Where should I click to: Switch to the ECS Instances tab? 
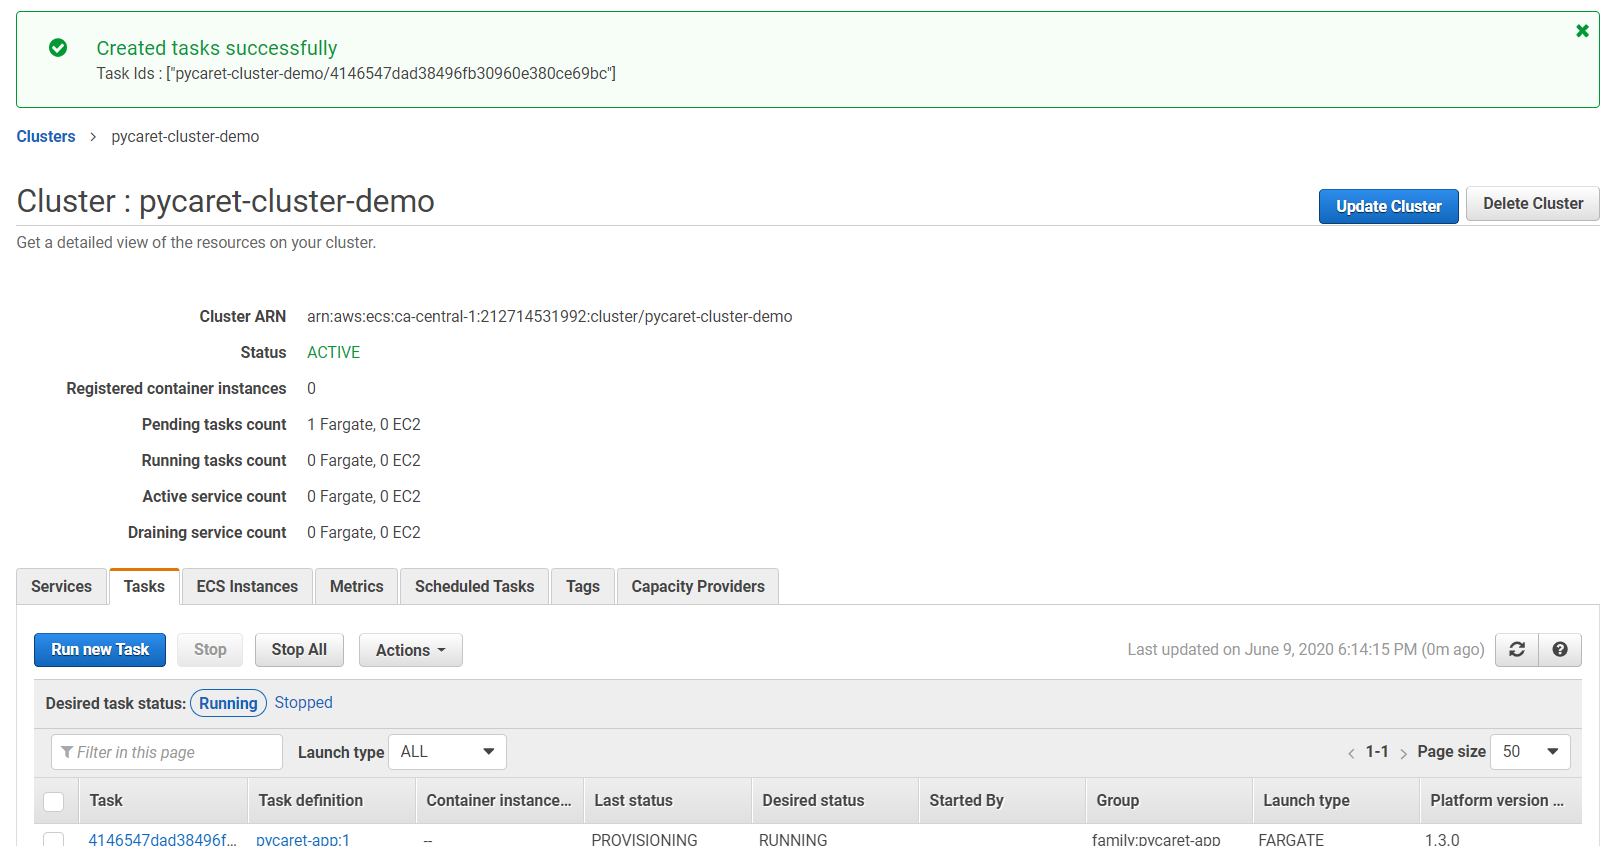coord(247,587)
